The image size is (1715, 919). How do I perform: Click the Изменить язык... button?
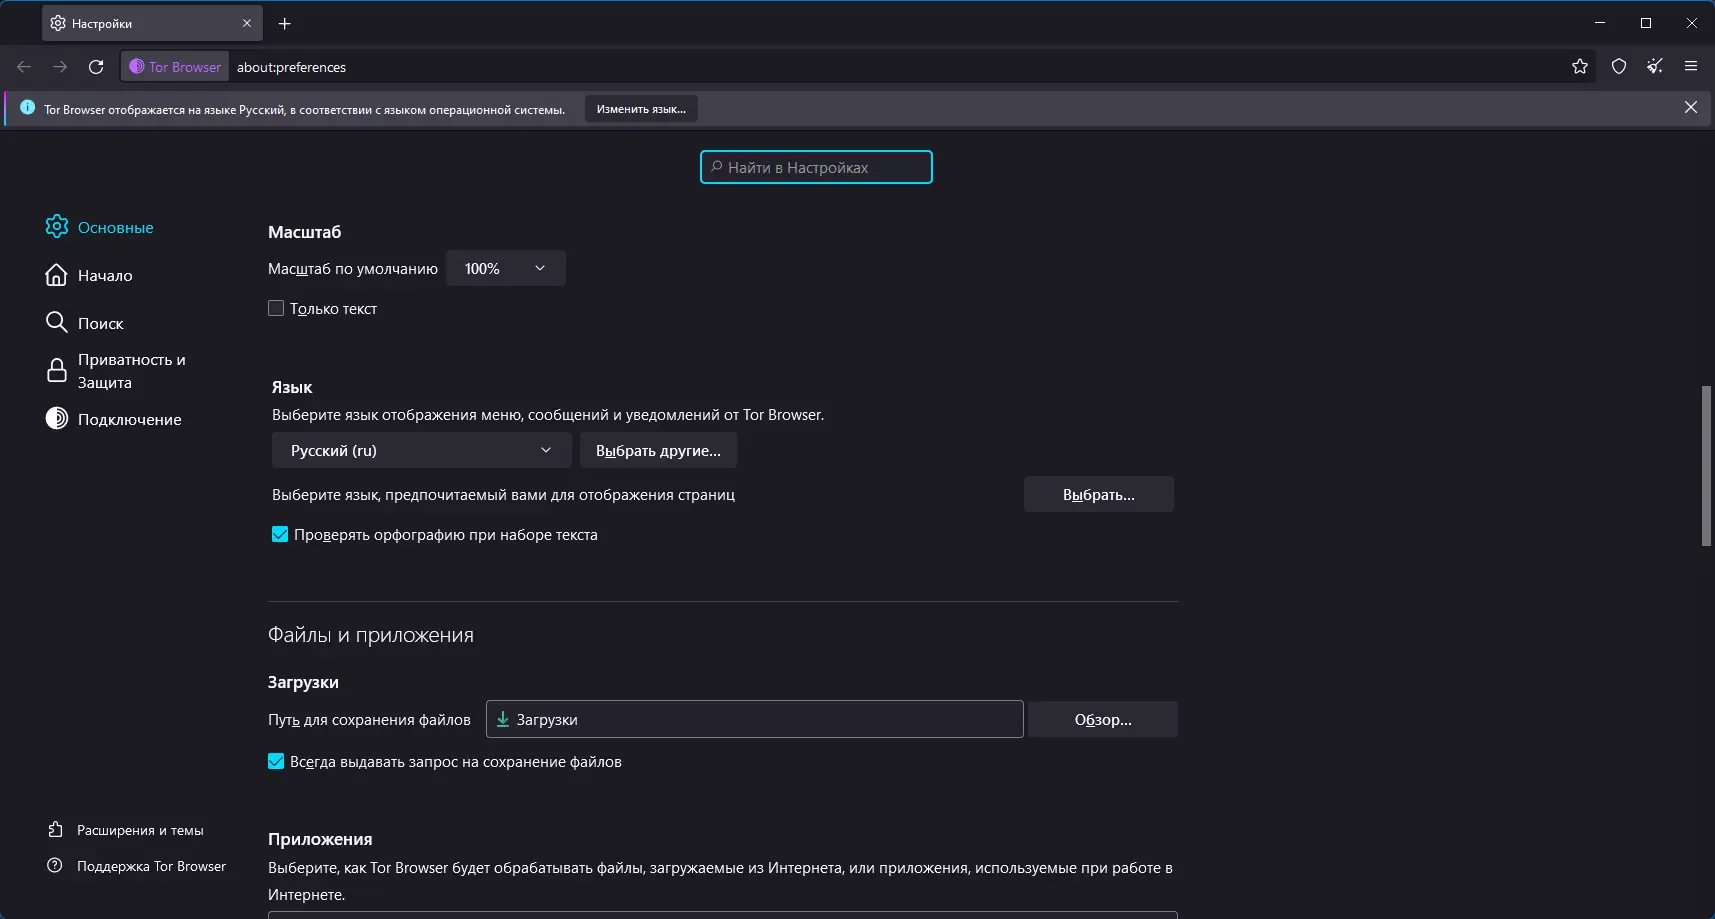click(641, 109)
